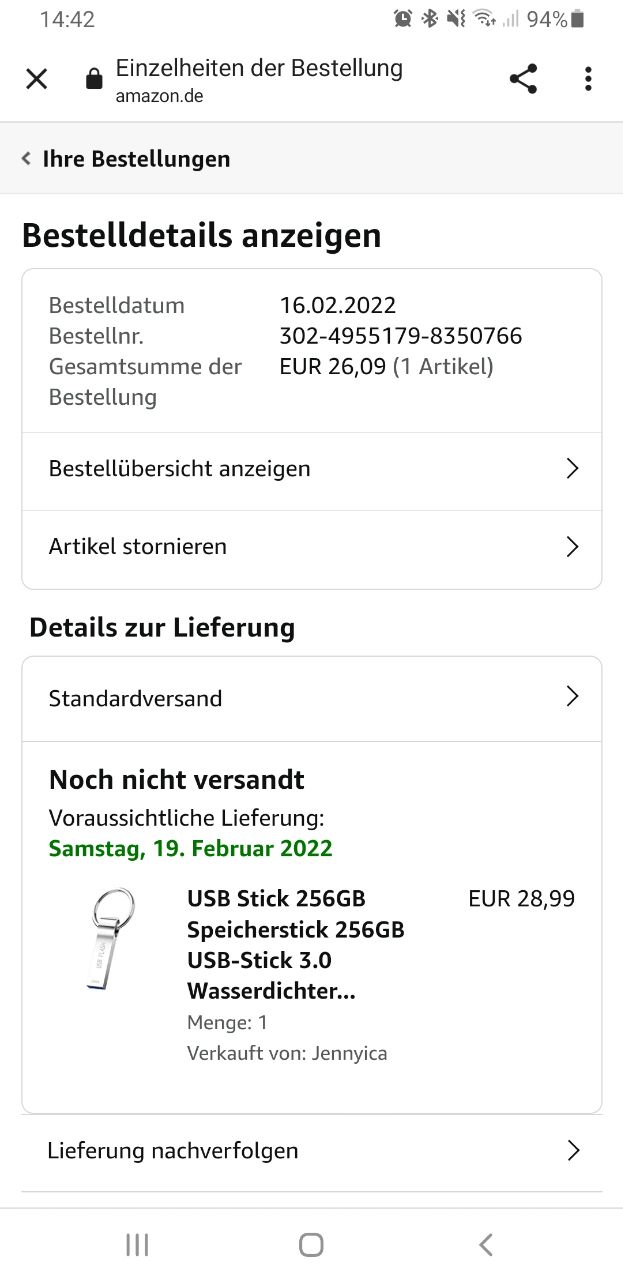The width and height of the screenshot is (623, 1280).
Task: Tap chevron beside Artikel stornieren
Action: [572, 547]
